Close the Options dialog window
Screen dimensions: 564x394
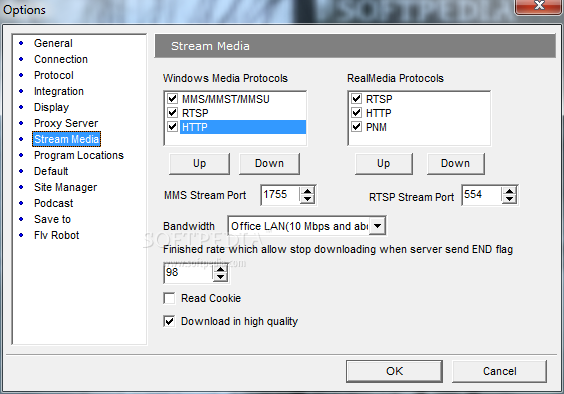pos(538,6)
